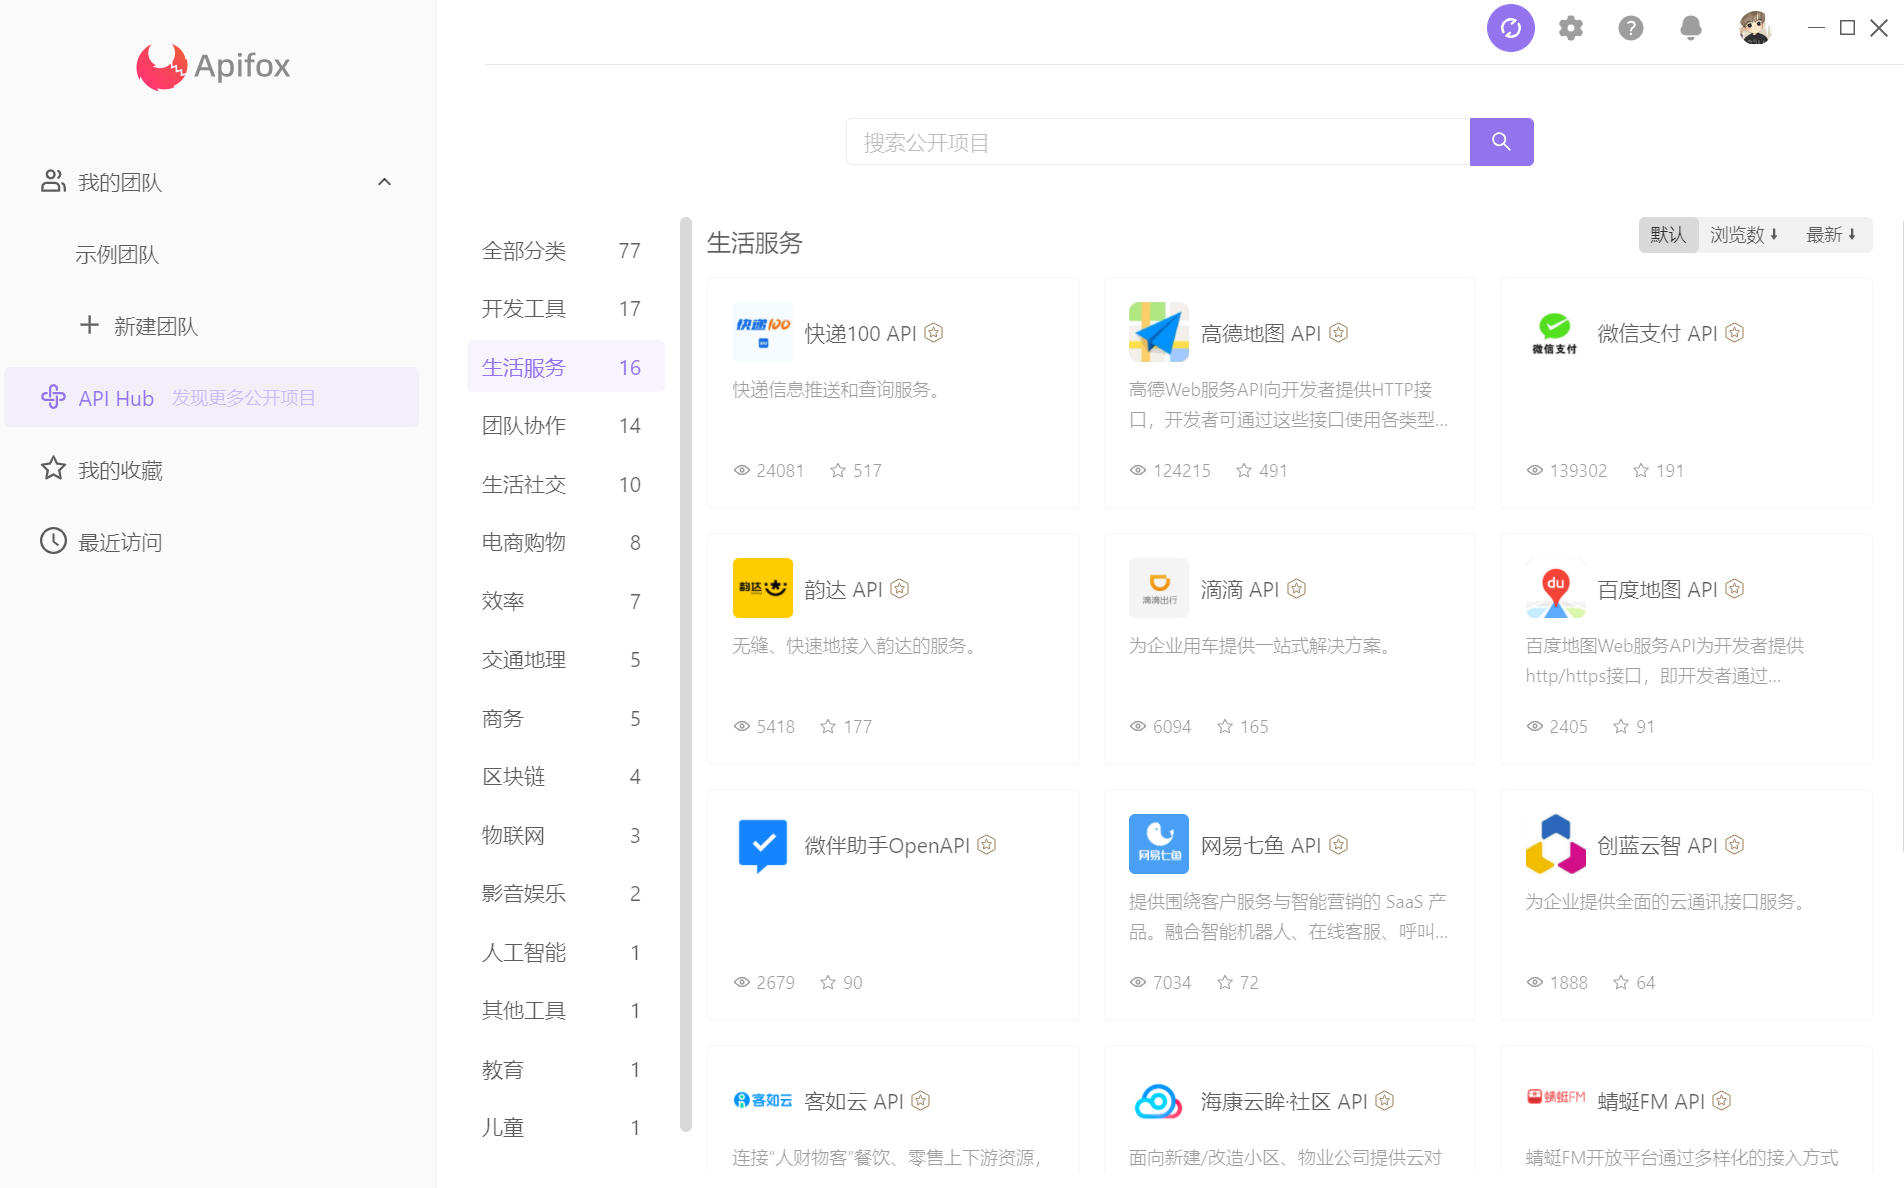Click the 微信支付 API logo icon
The height and width of the screenshot is (1188, 1904).
tap(1555, 332)
